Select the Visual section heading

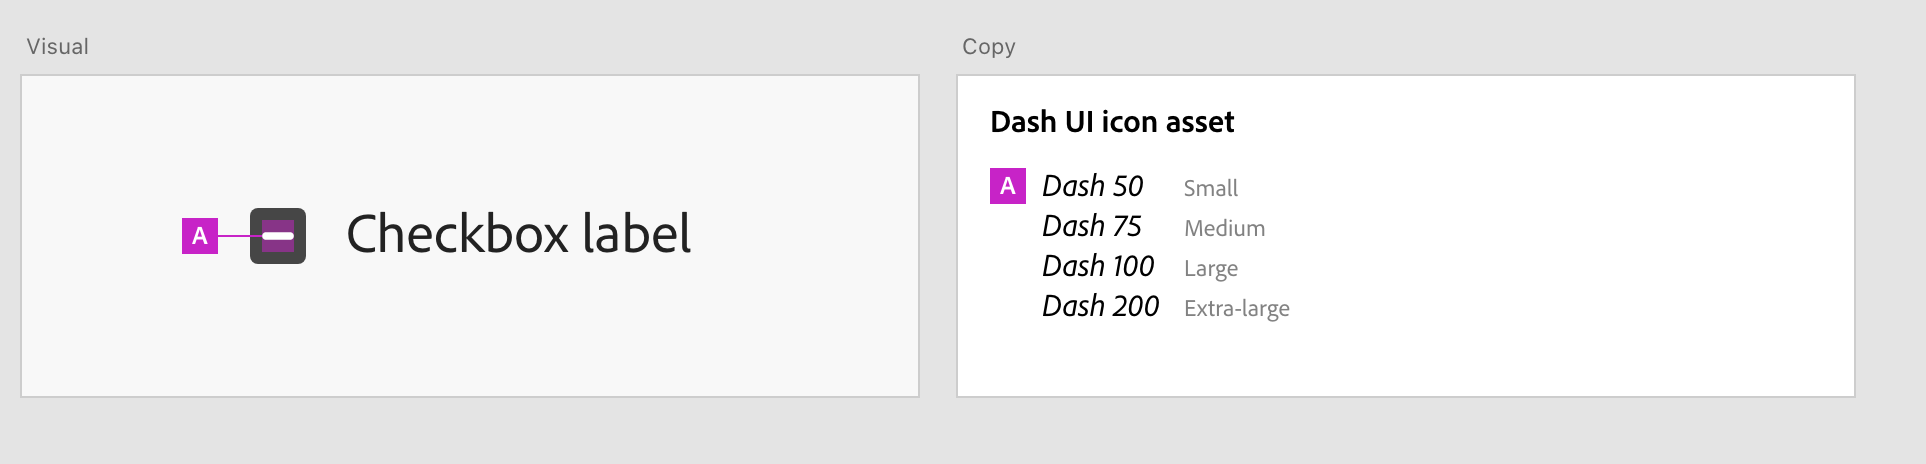tap(58, 47)
